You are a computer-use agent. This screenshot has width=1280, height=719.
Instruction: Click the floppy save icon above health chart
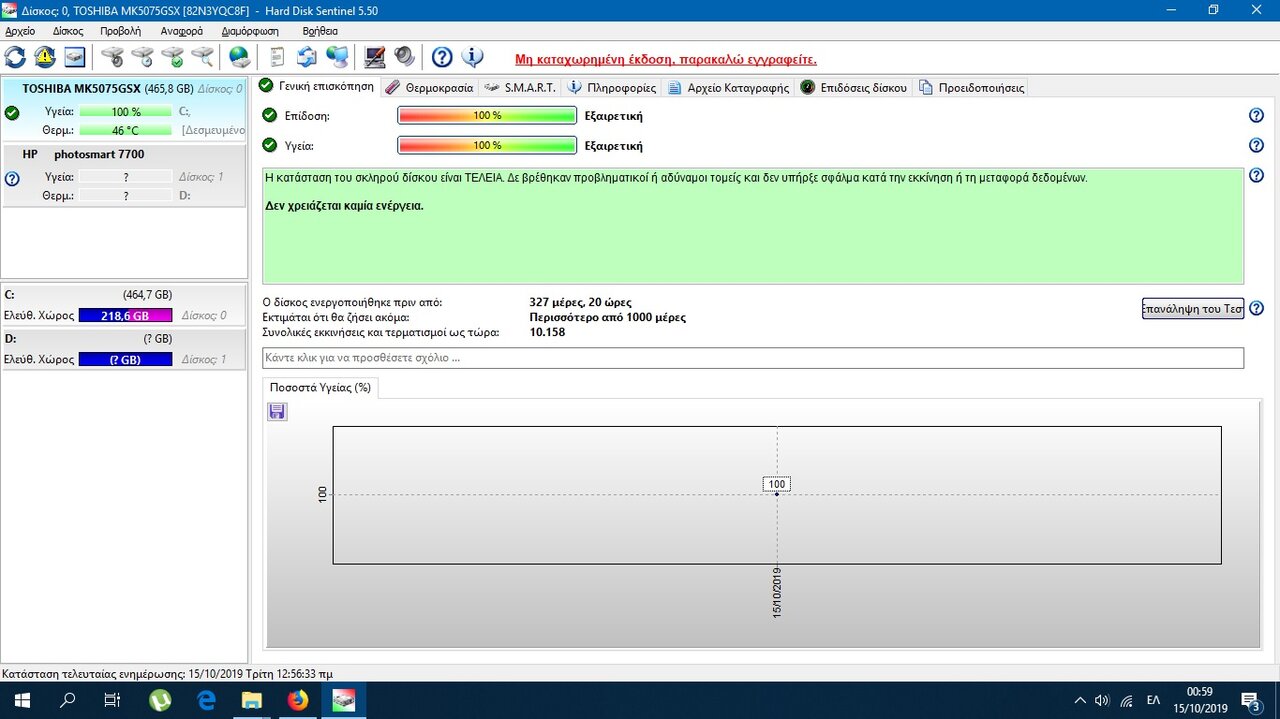click(x=277, y=411)
